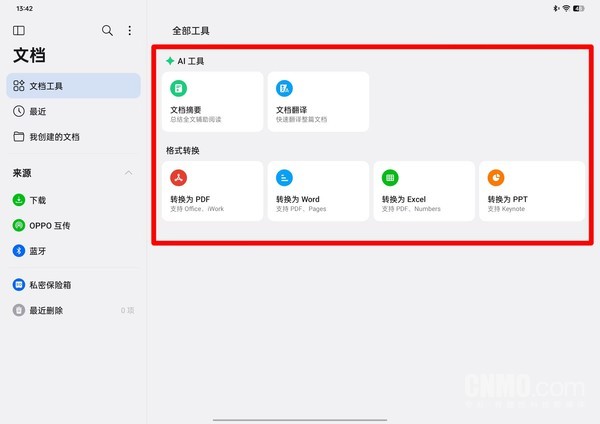This screenshot has width=600, height=424.
Task: Click the red 转换为 PDF icon
Action: click(178, 178)
